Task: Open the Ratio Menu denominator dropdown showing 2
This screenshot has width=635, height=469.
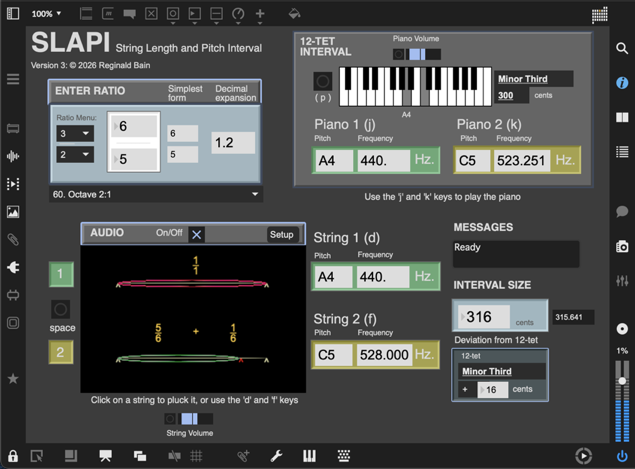Action: tap(73, 155)
